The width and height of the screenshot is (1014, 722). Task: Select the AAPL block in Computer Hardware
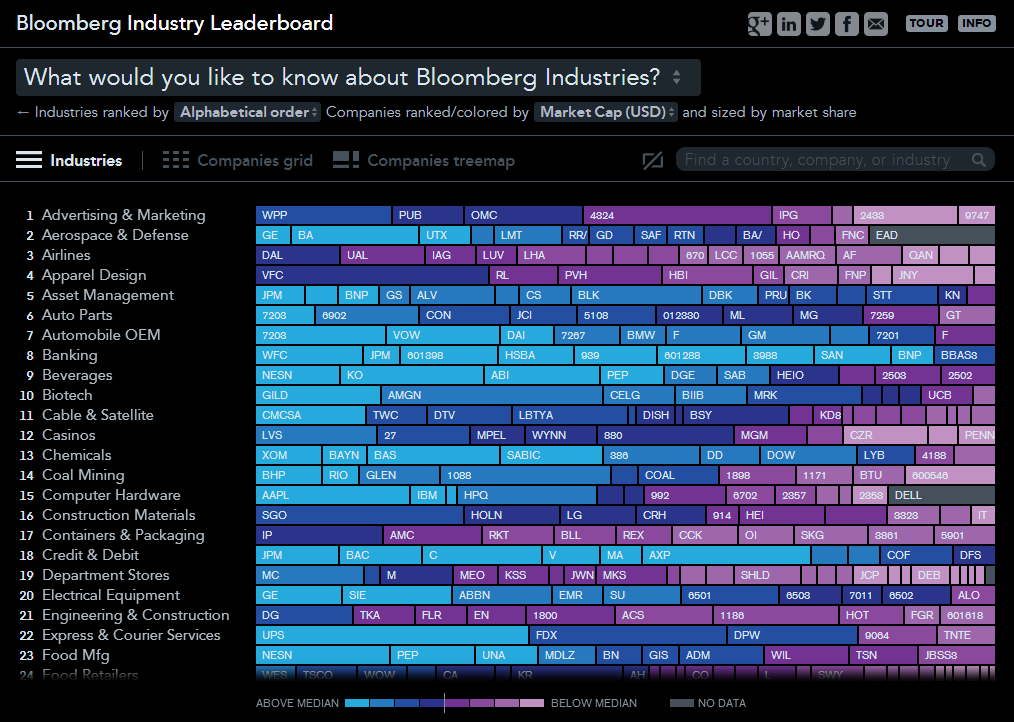(x=332, y=495)
